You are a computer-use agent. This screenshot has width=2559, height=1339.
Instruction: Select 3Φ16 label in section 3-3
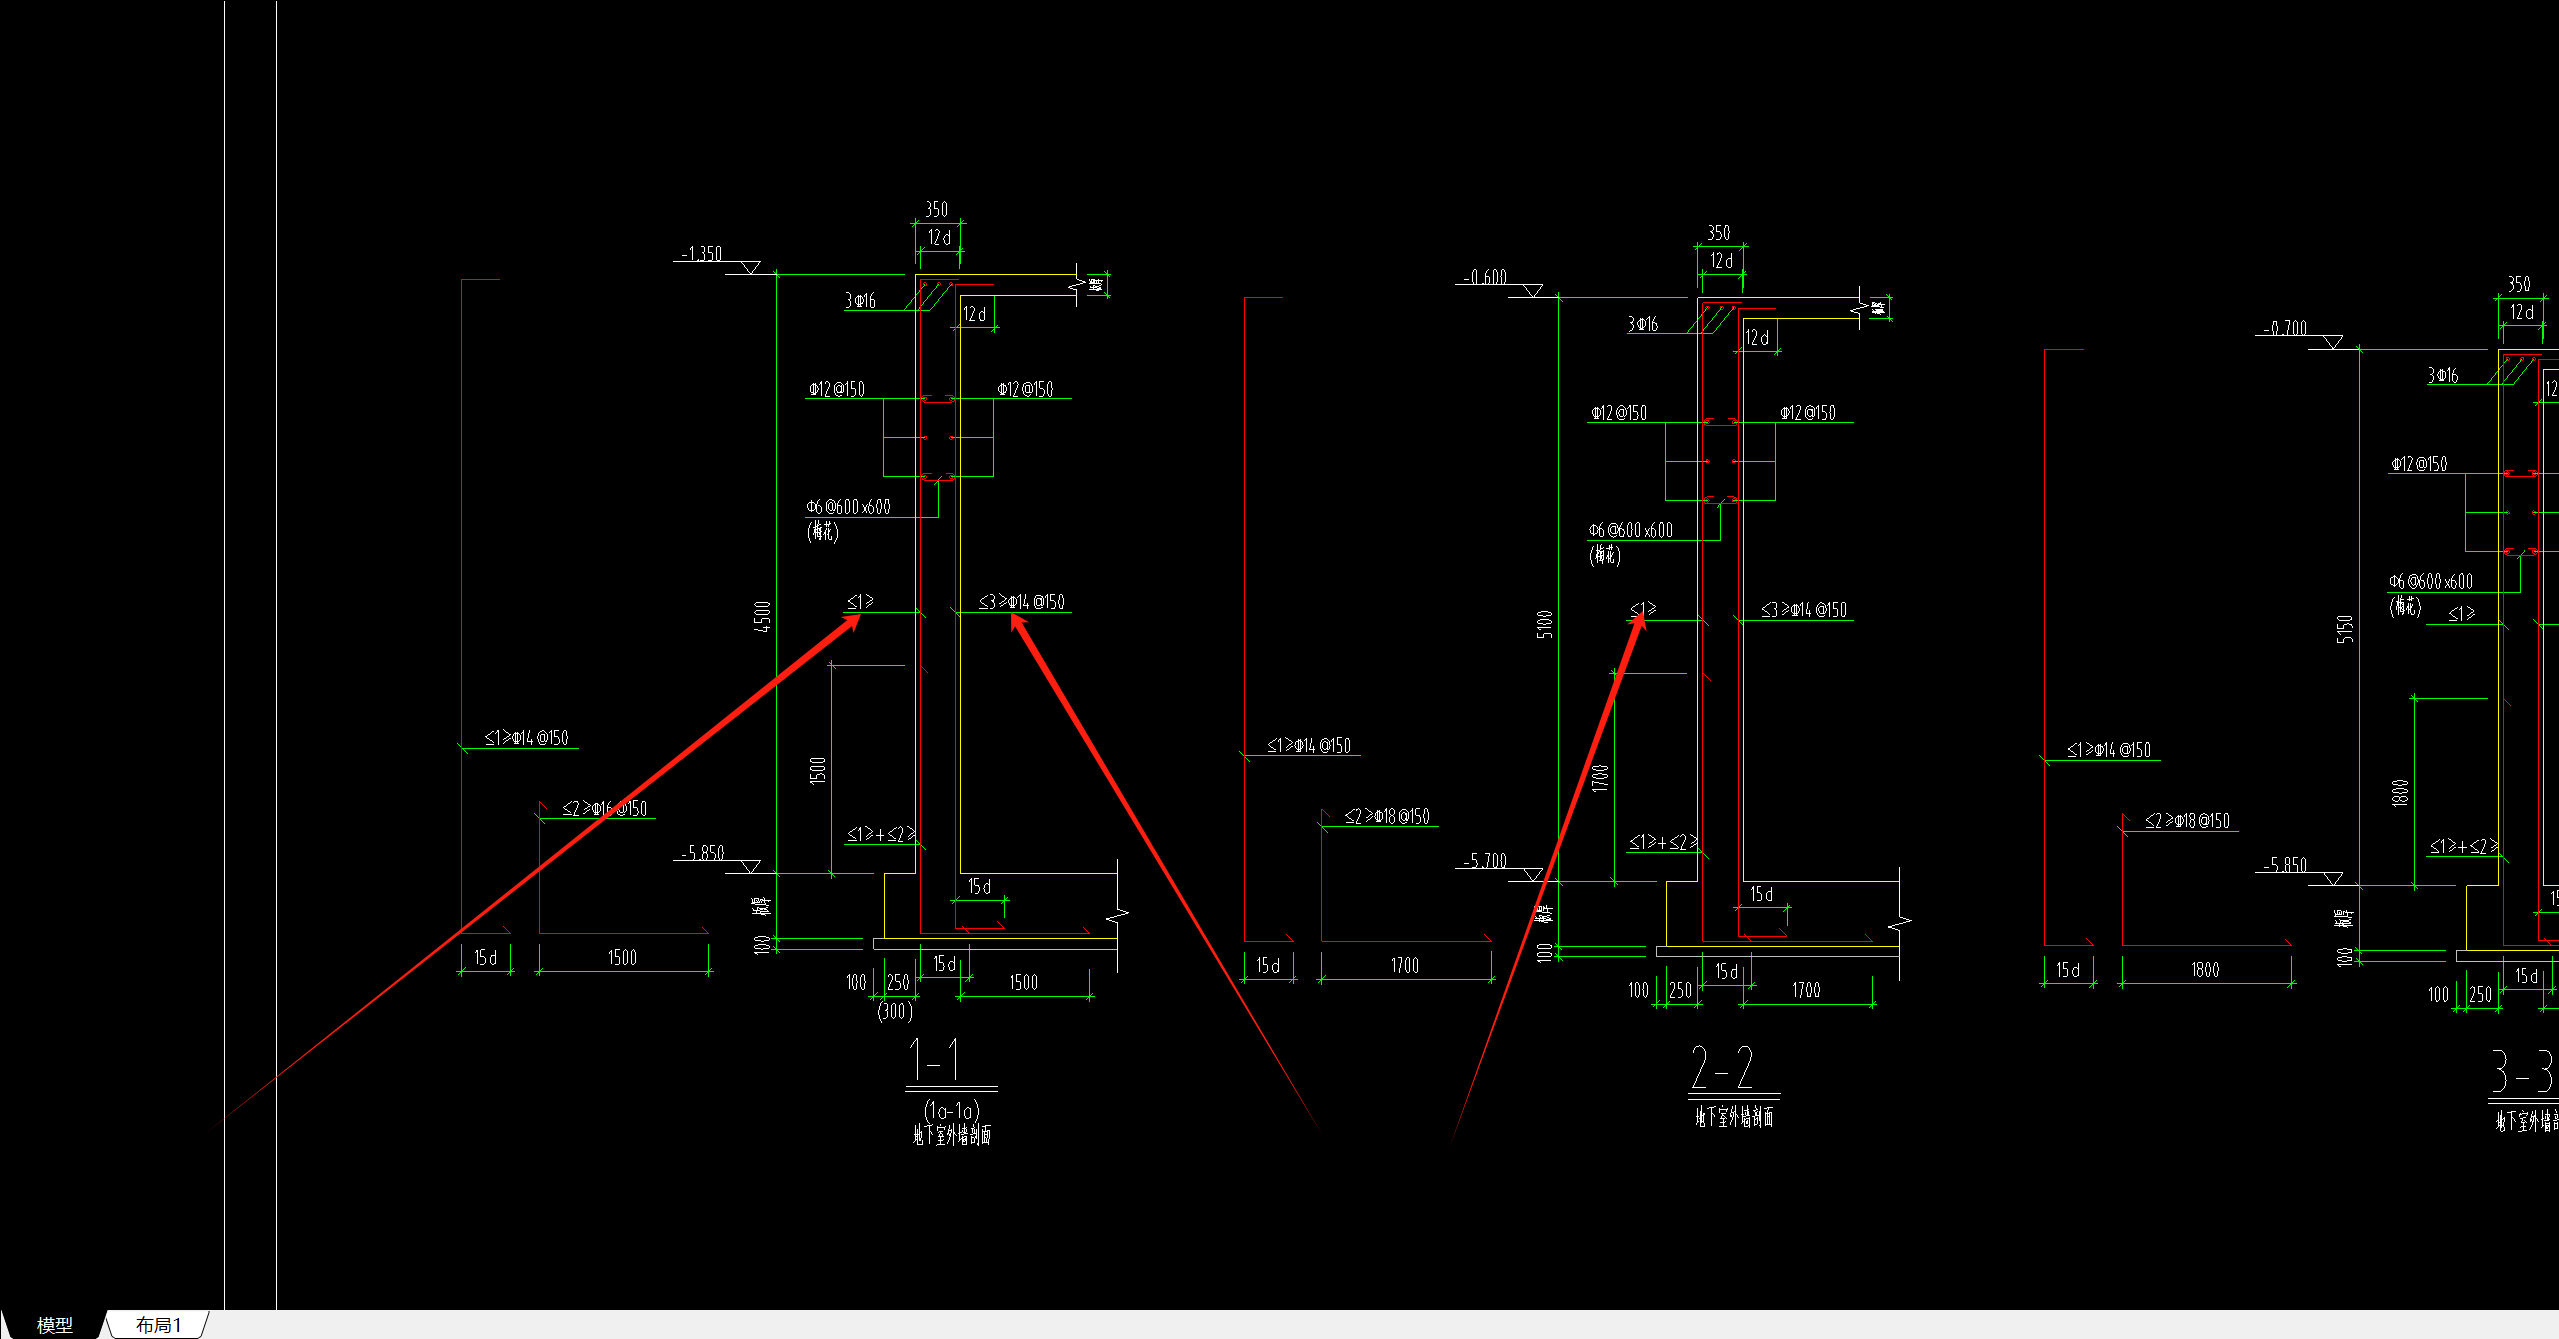pyautogui.click(x=2443, y=375)
